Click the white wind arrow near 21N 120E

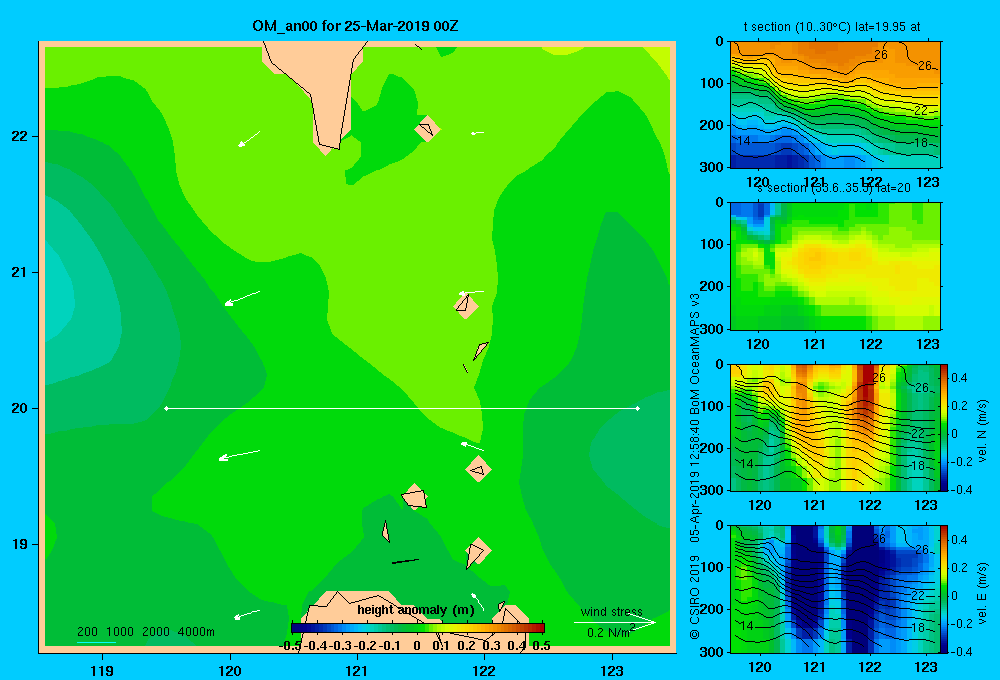coord(242,298)
